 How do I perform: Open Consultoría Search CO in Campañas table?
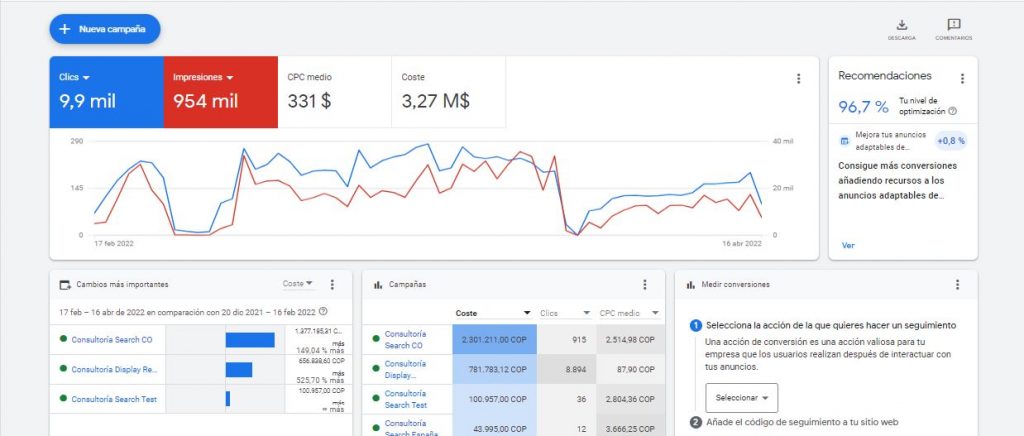tap(404, 339)
